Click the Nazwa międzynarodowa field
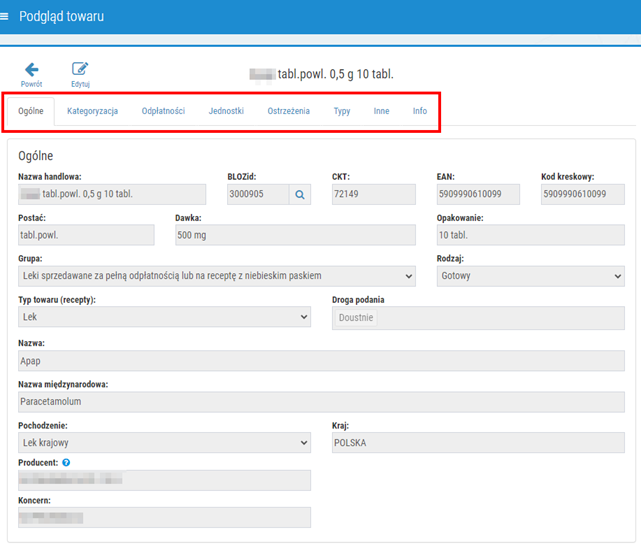641x544 pixels. pos(321,401)
